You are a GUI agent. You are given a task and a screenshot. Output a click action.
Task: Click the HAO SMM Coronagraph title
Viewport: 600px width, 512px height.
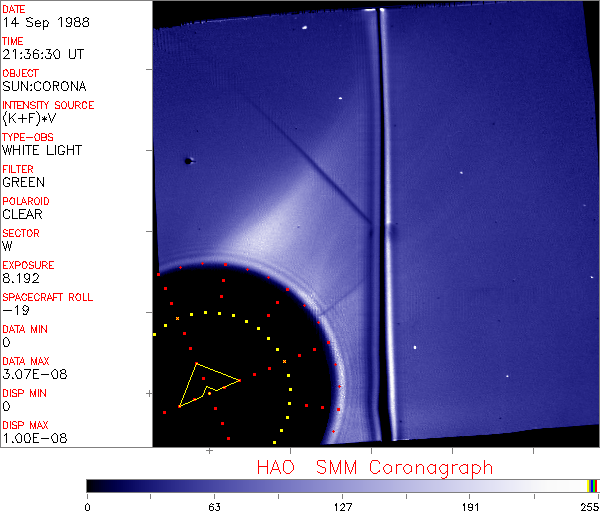coord(374,467)
